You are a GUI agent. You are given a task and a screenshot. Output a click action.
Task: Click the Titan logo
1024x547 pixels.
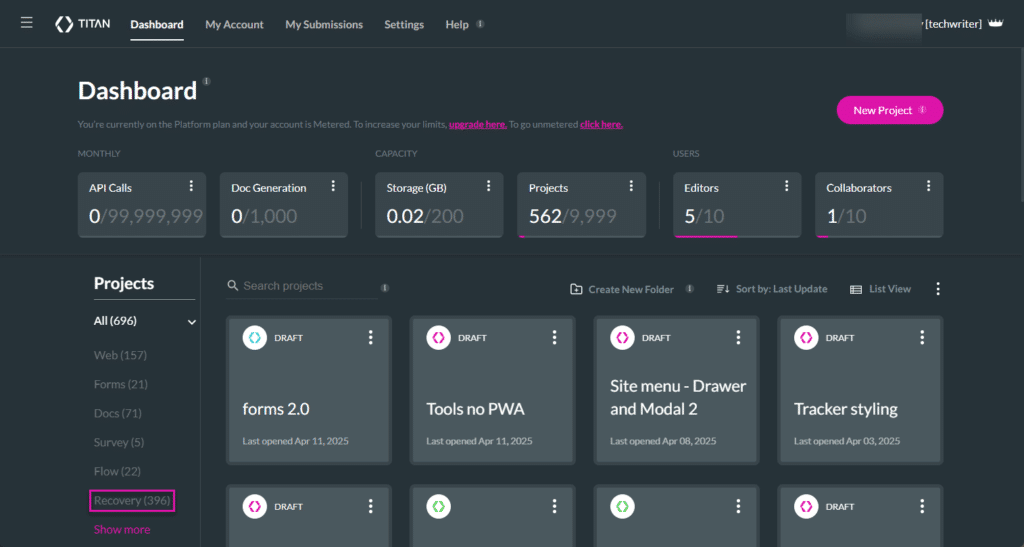pyautogui.click(x=83, y=24)
